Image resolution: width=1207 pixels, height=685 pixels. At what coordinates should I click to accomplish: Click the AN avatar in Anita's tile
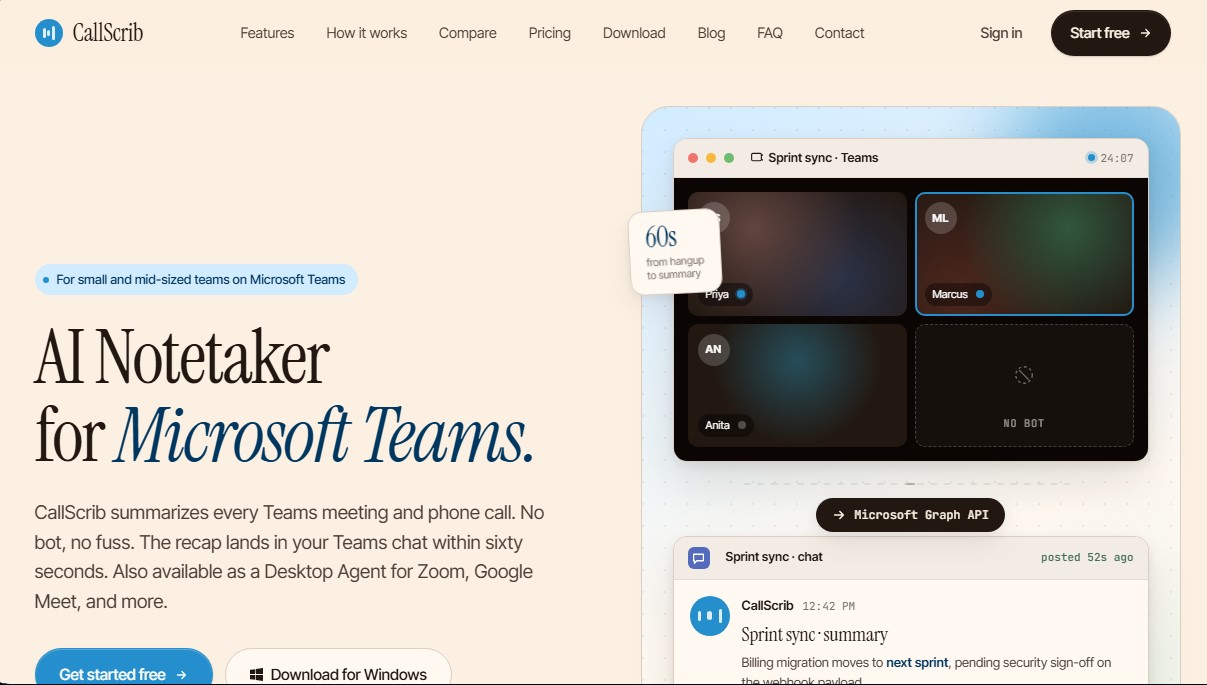point(713,350)
